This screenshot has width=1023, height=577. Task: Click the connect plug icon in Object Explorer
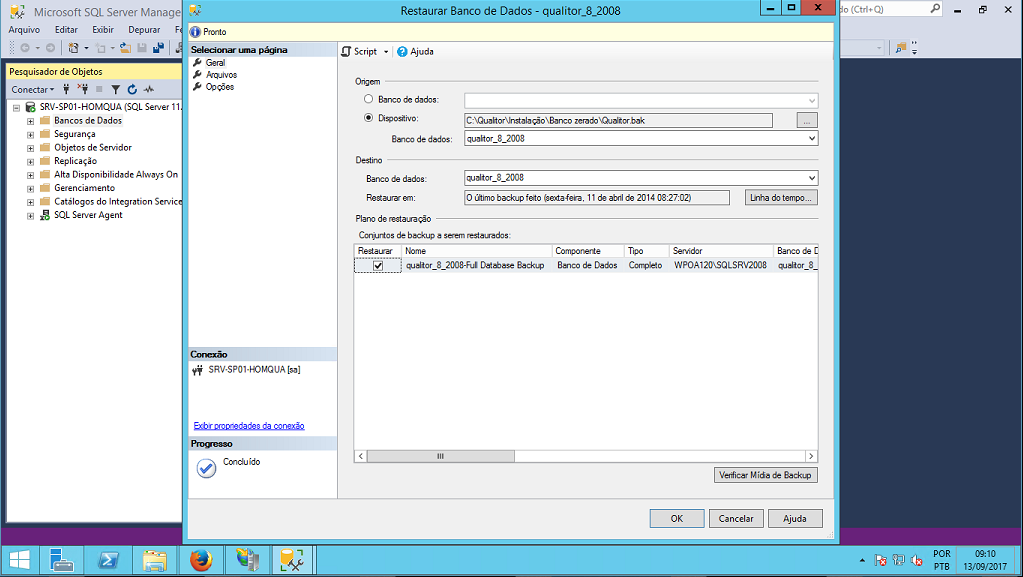coord(66,89)
